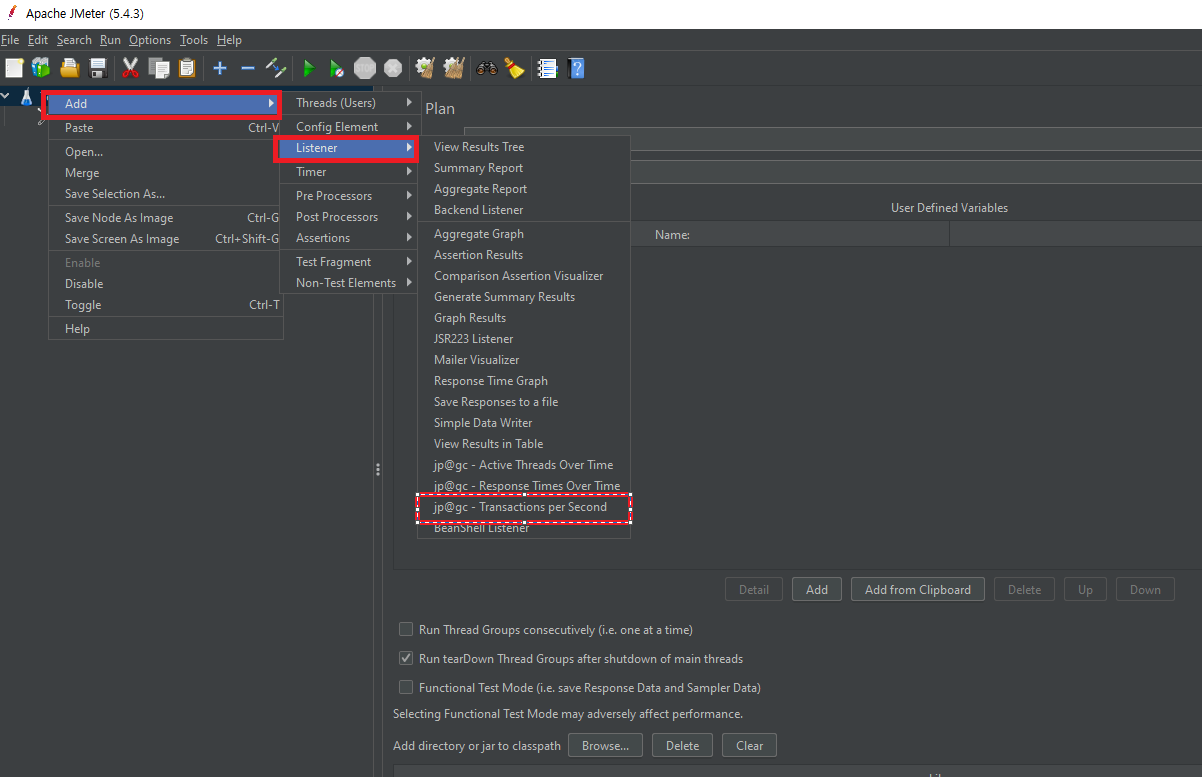This screenshot has height=777, width=1202.
Task: Expand the Test Fragment submenu
Action: [348, 262]
